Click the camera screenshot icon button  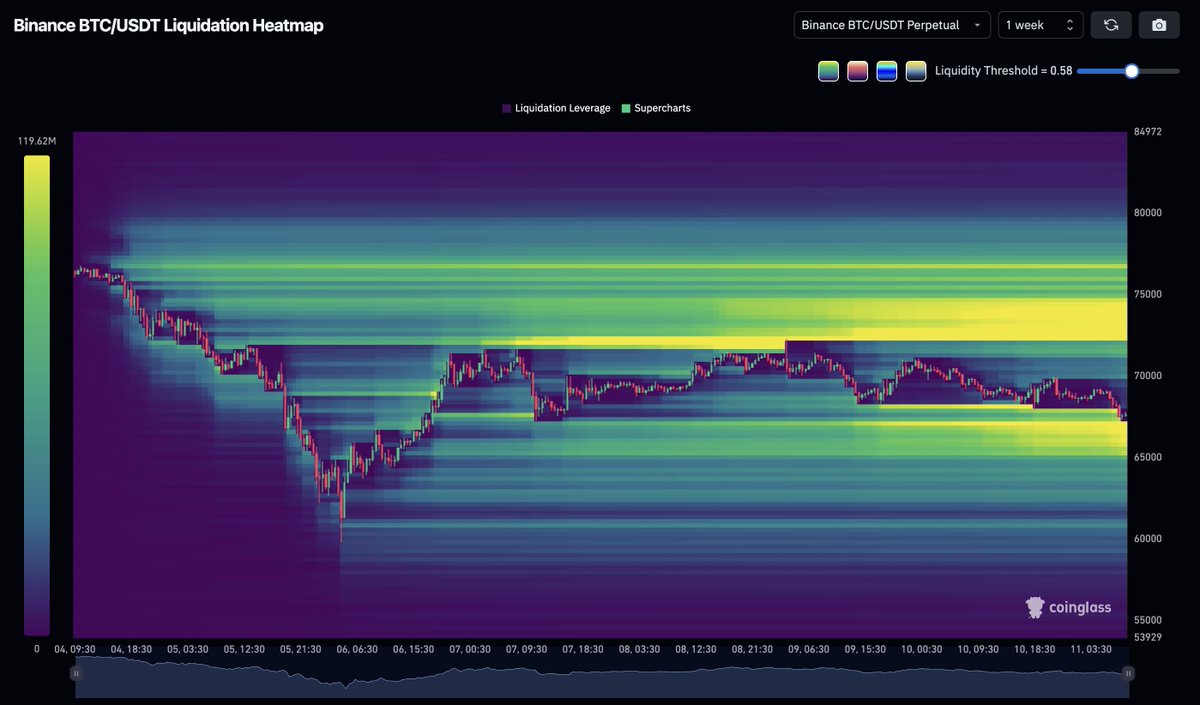[1159, 25]
